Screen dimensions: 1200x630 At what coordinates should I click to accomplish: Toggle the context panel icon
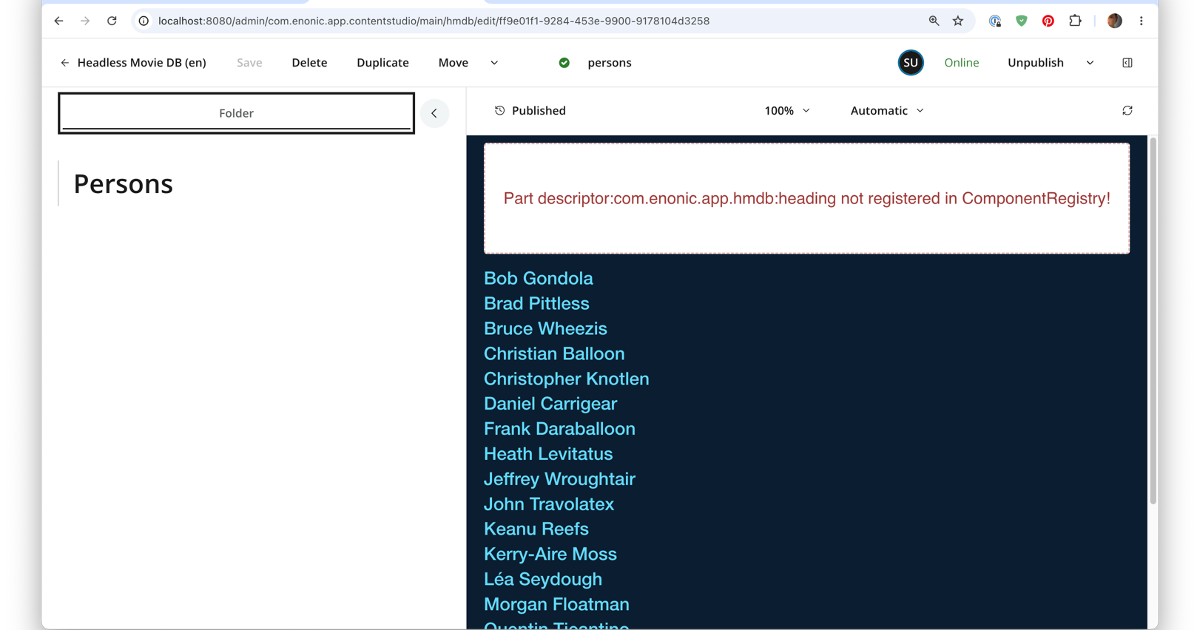point(1127,62)
